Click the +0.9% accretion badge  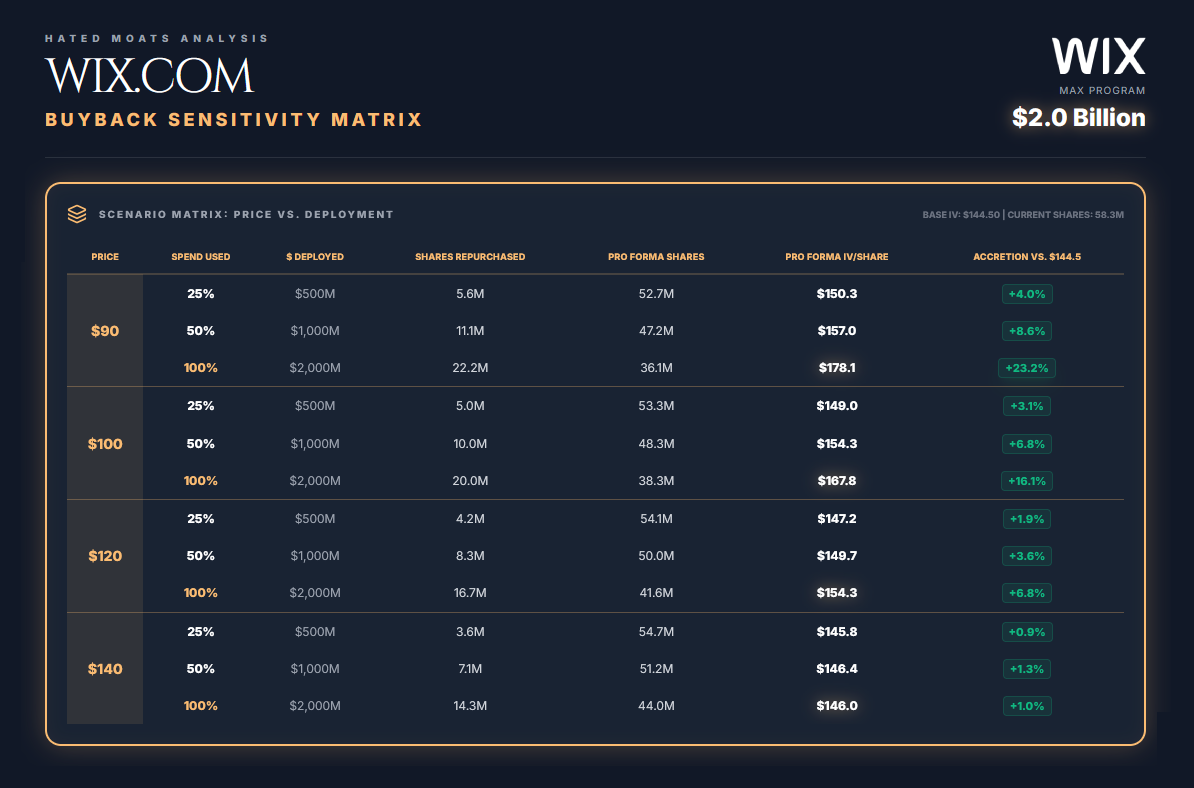click(x=1026, y=632)
